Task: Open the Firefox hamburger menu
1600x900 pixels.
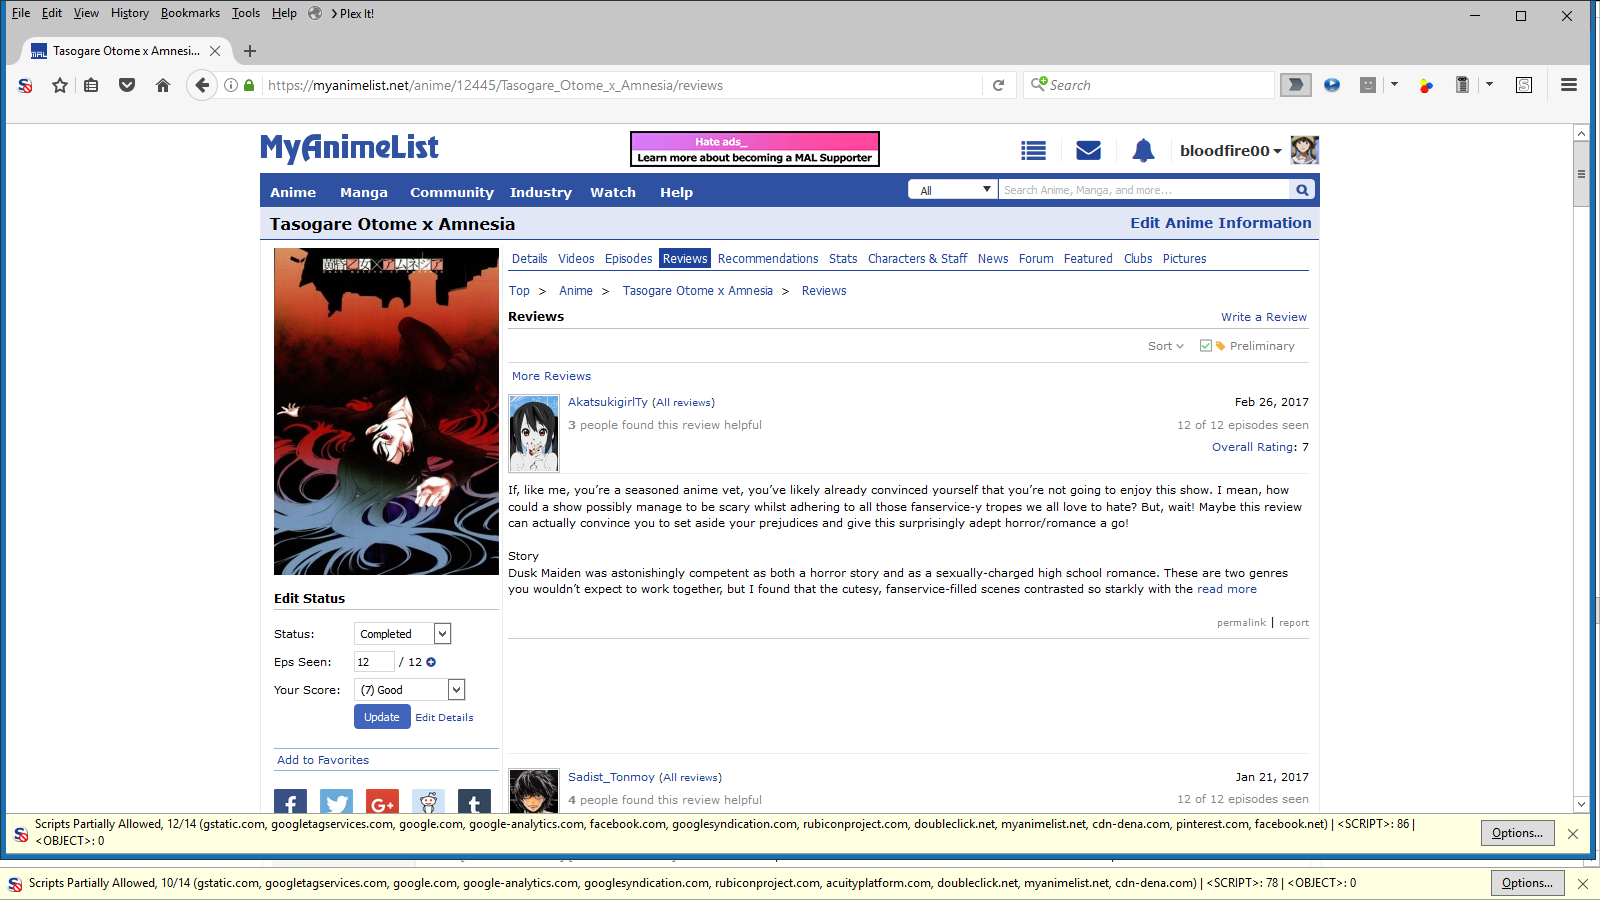Action: pos(1568,85)
